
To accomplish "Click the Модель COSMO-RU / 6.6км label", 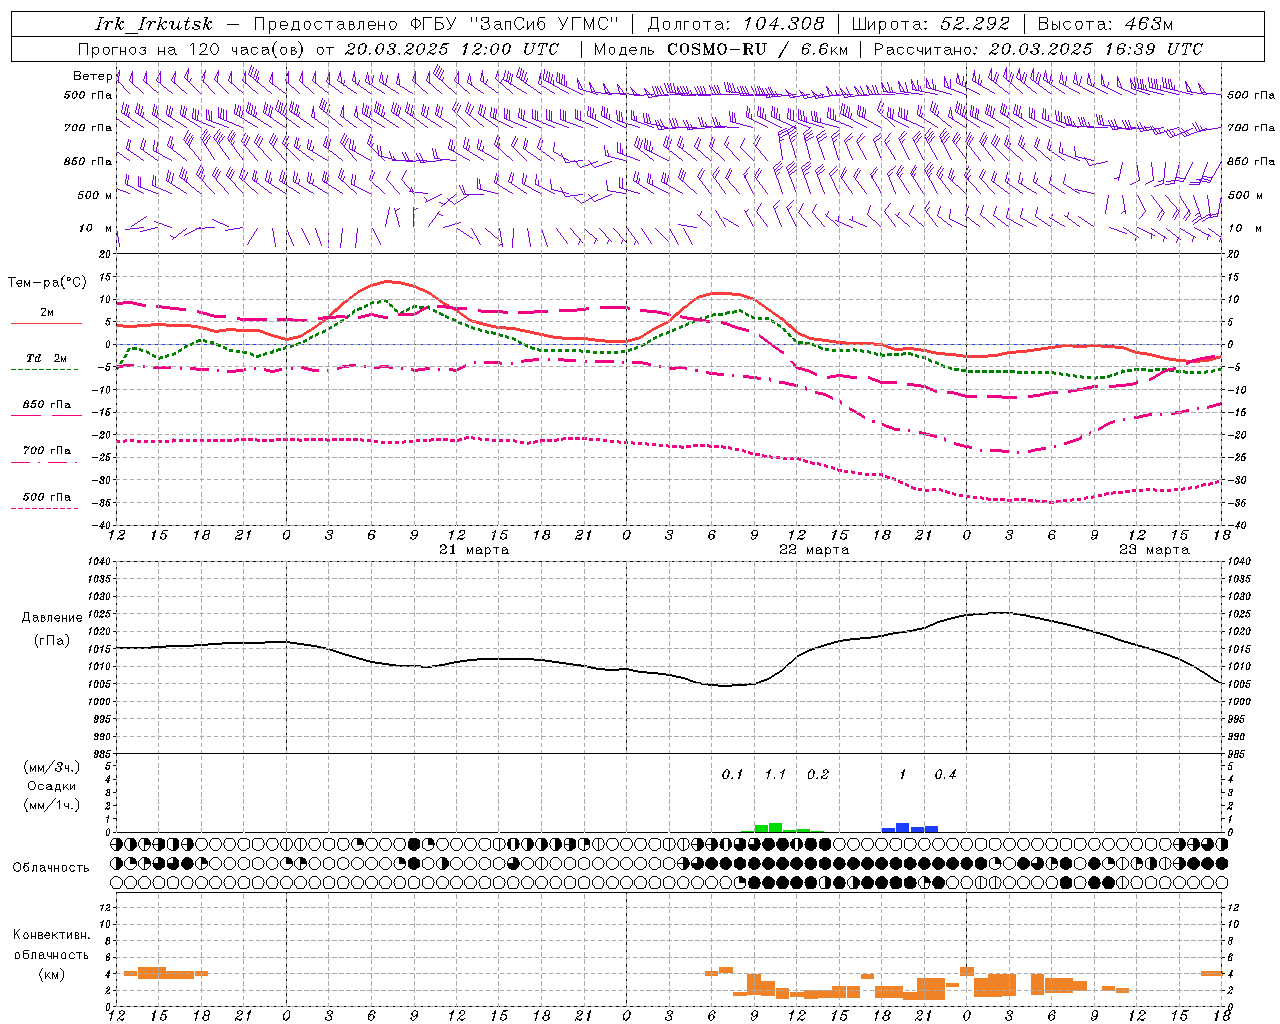I will pos(721,49).
